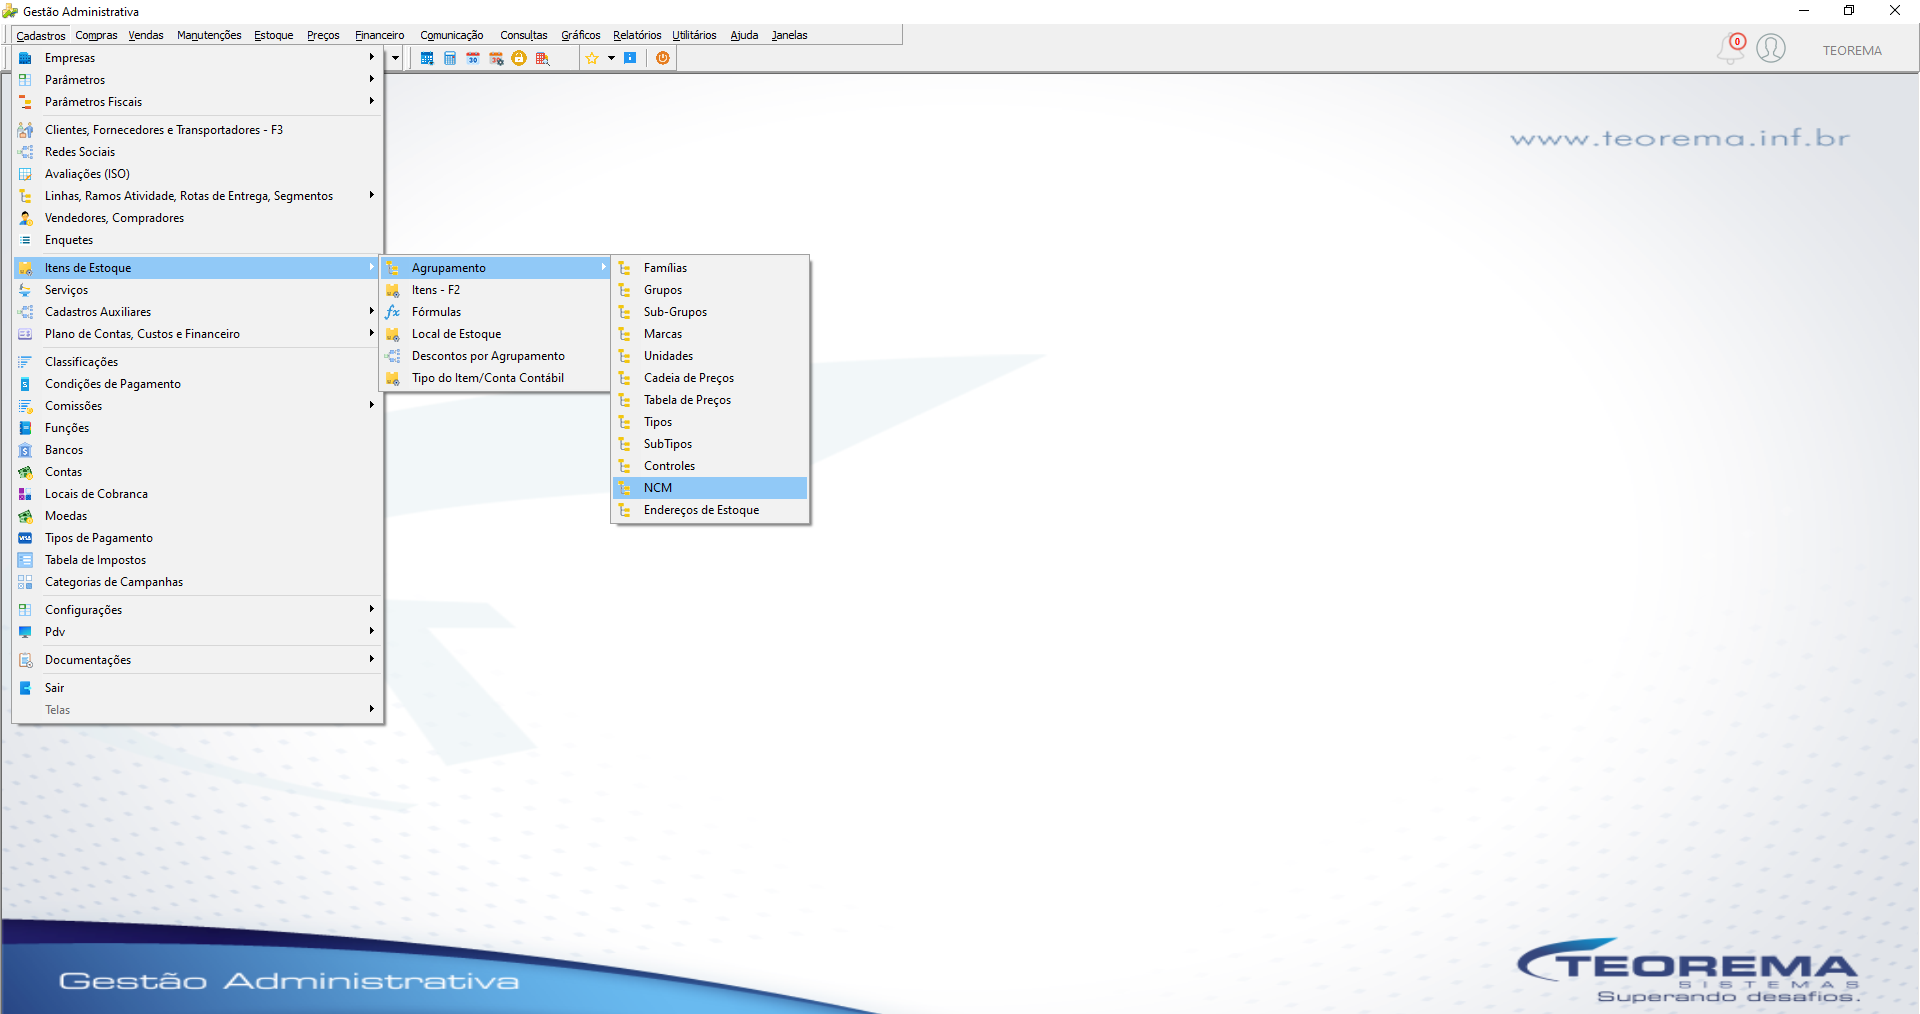This screenshot has height=1014, width=1920.
Task: Click the Fórmulas fx icon
Action: click(x=393, y=312)
